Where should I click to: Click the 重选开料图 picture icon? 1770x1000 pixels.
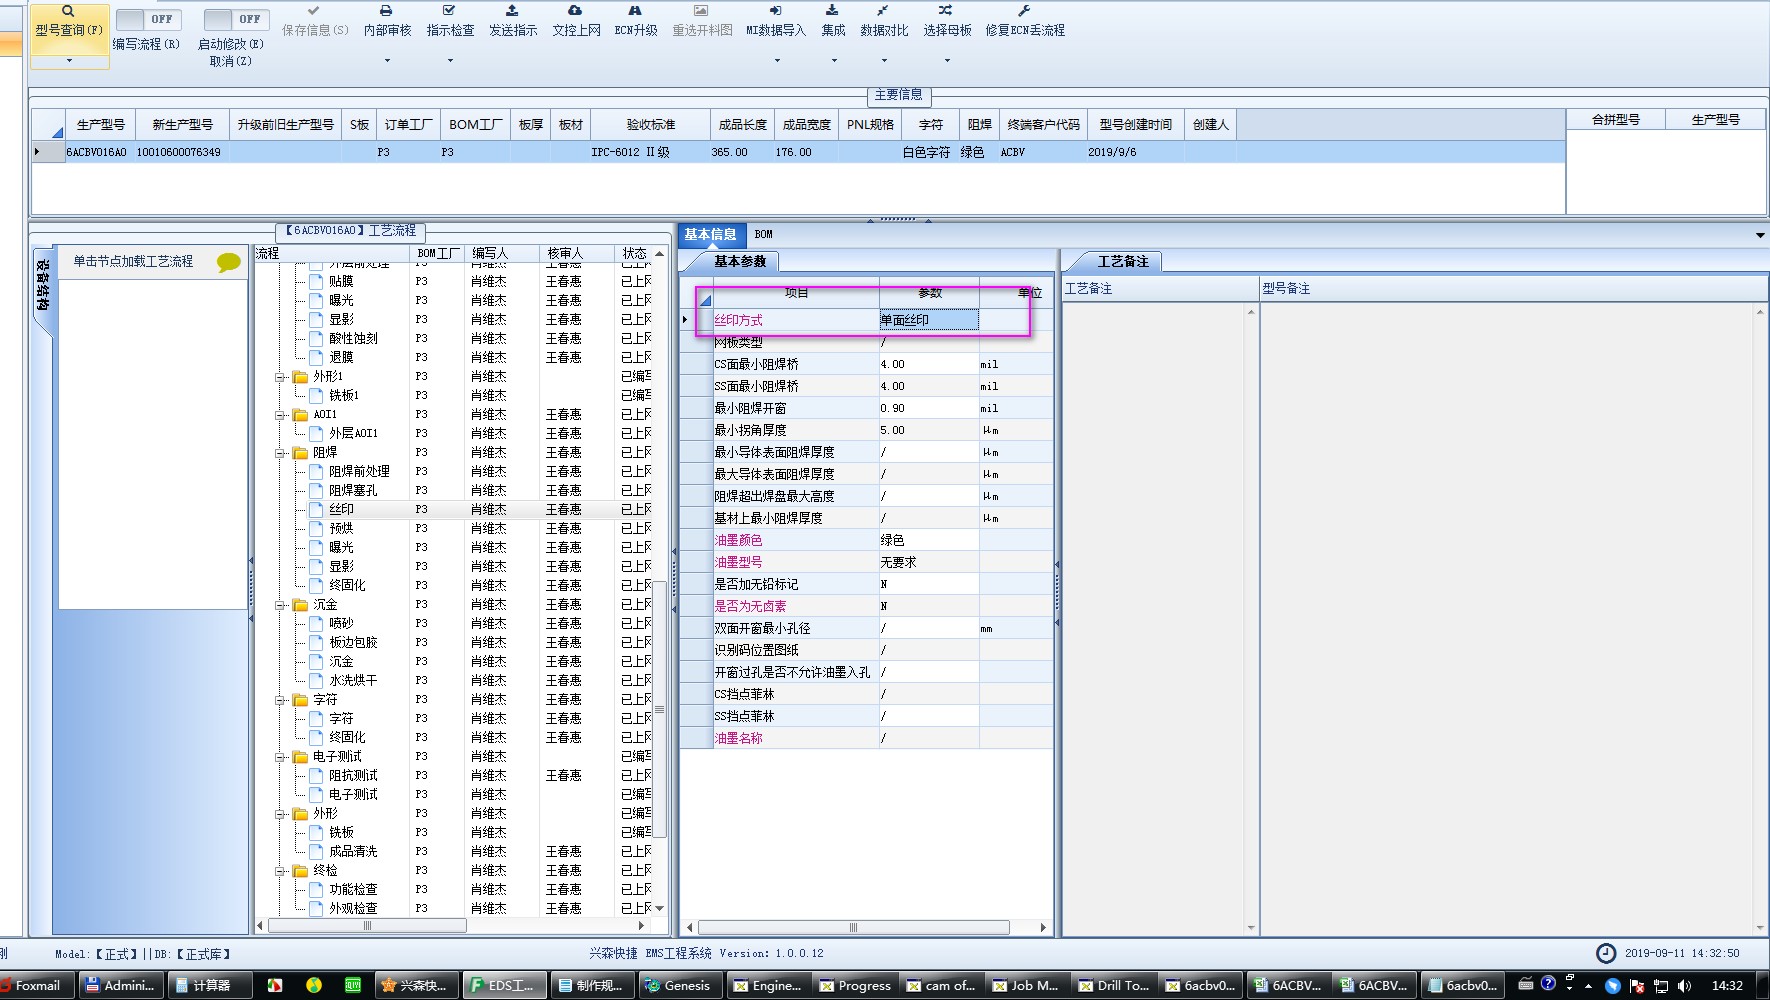(x=701, y=10)
